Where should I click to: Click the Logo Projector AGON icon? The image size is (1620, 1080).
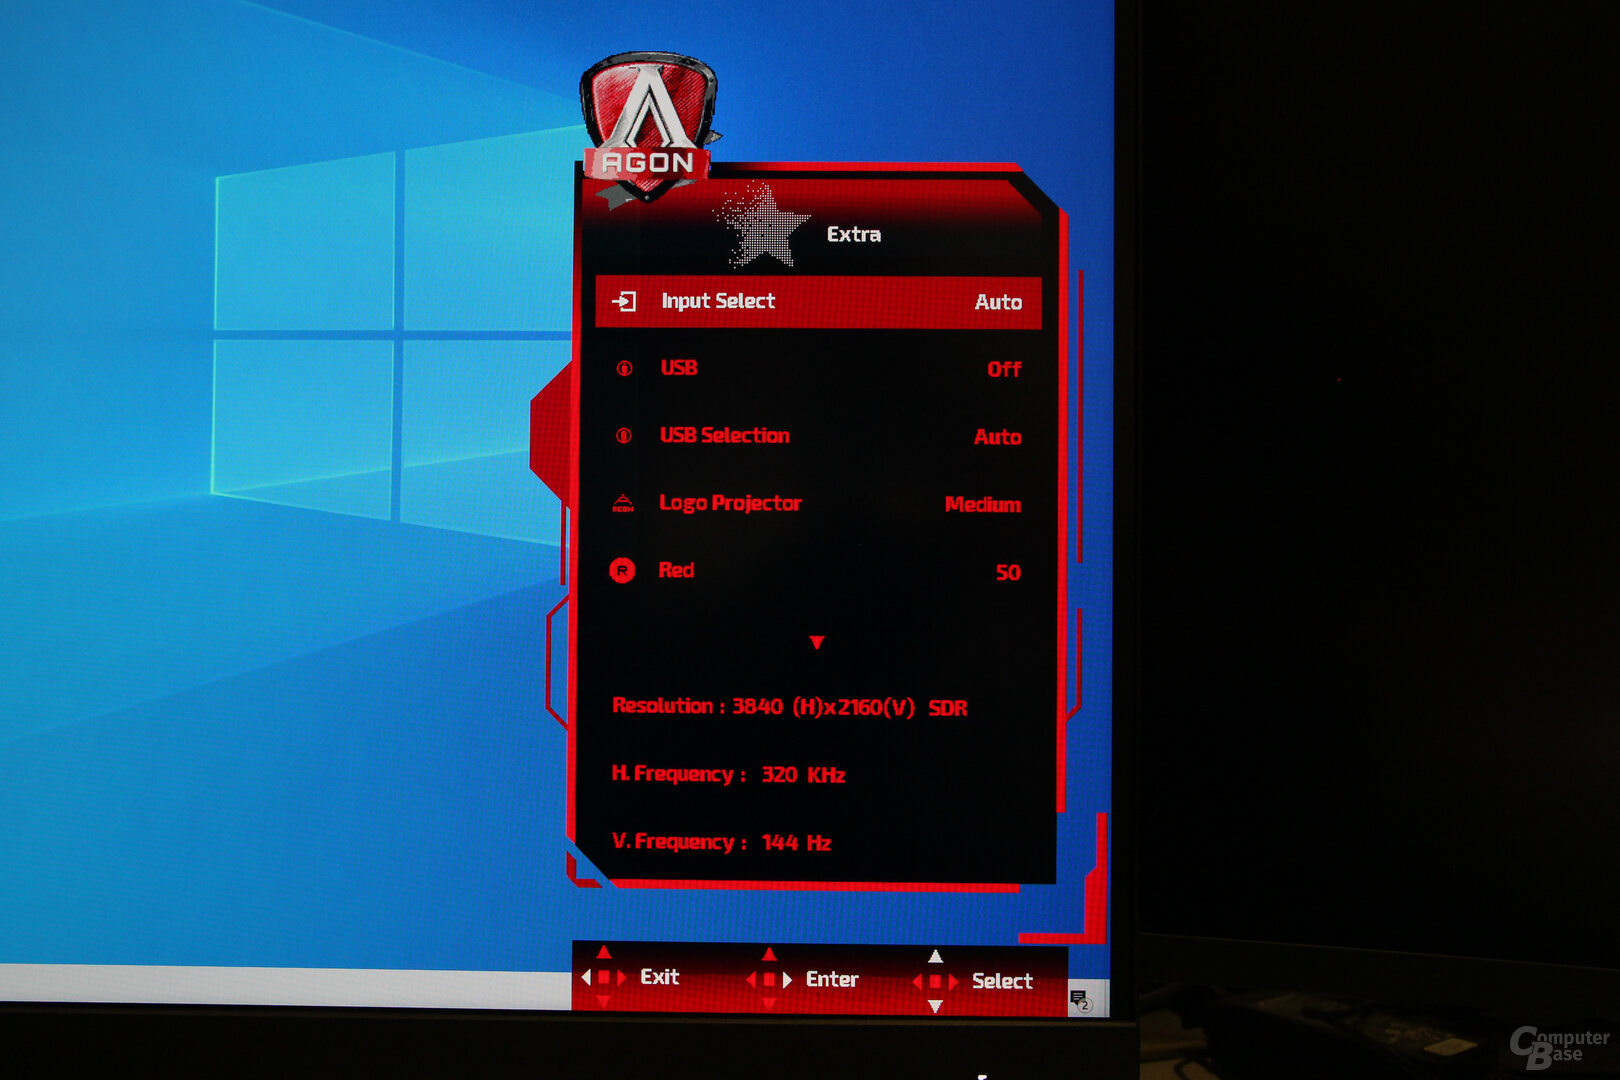tap(622, 503)
